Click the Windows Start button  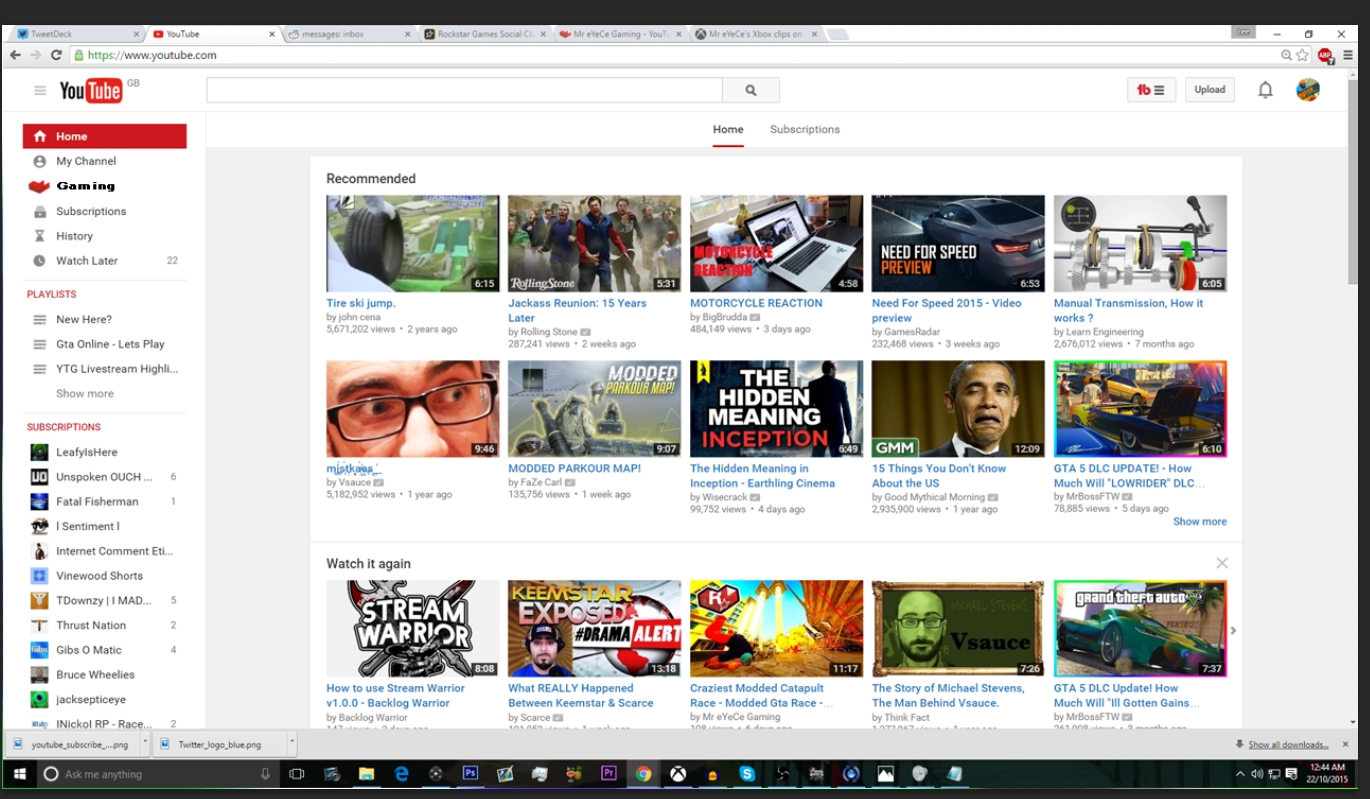tap(19, 774)
